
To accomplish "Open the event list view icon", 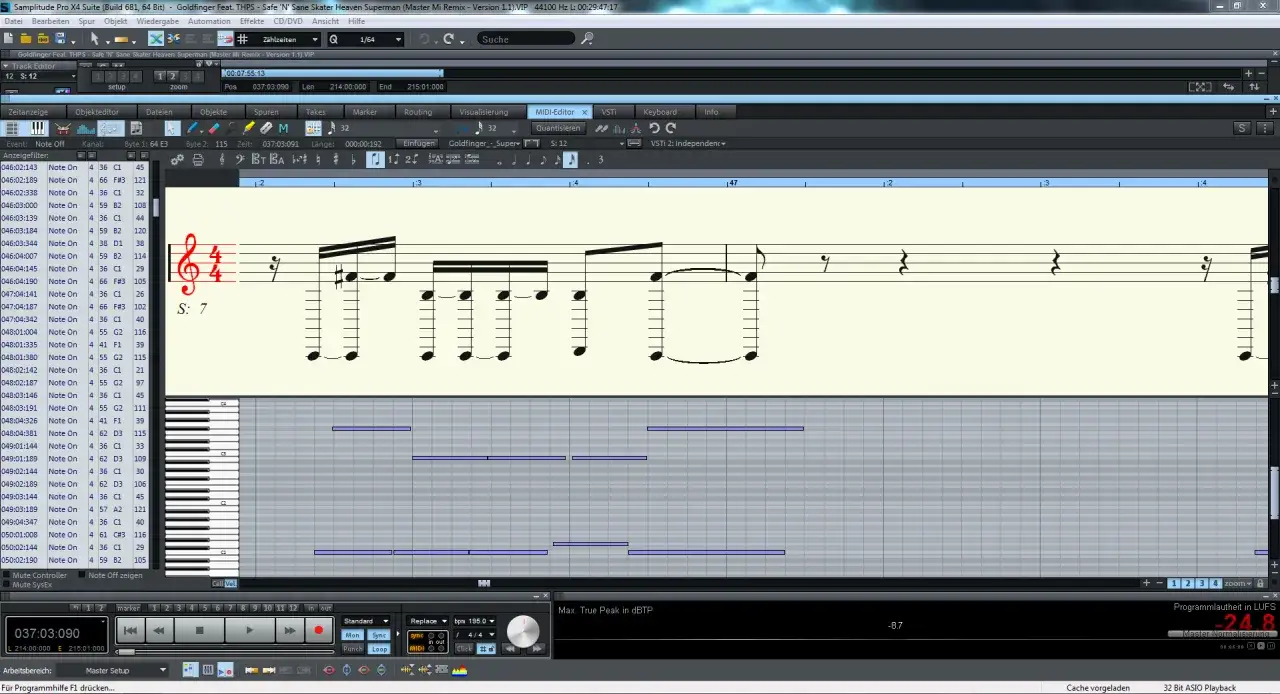I will pyautogui.click(x=12, y=128).
